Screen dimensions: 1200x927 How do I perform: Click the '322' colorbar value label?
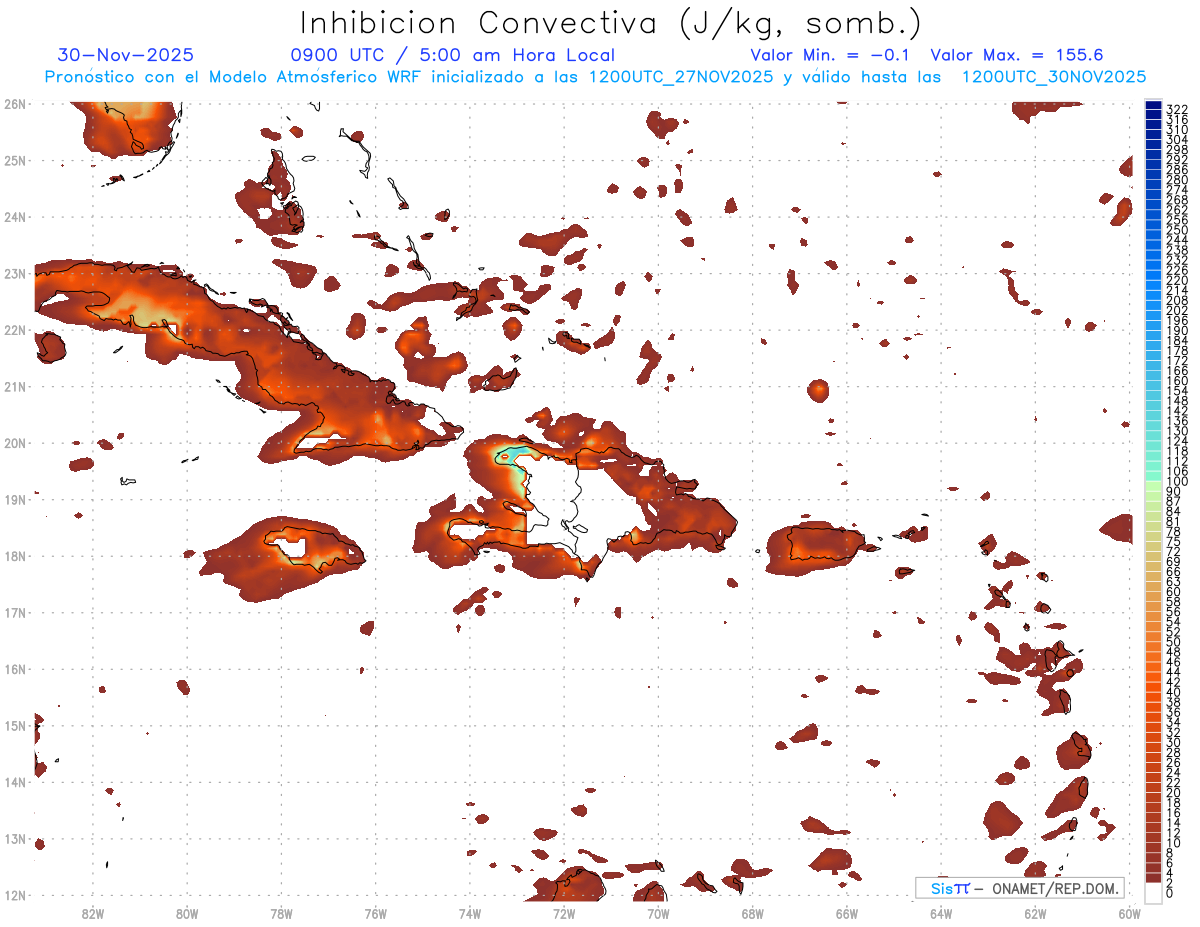(1177, 109)
